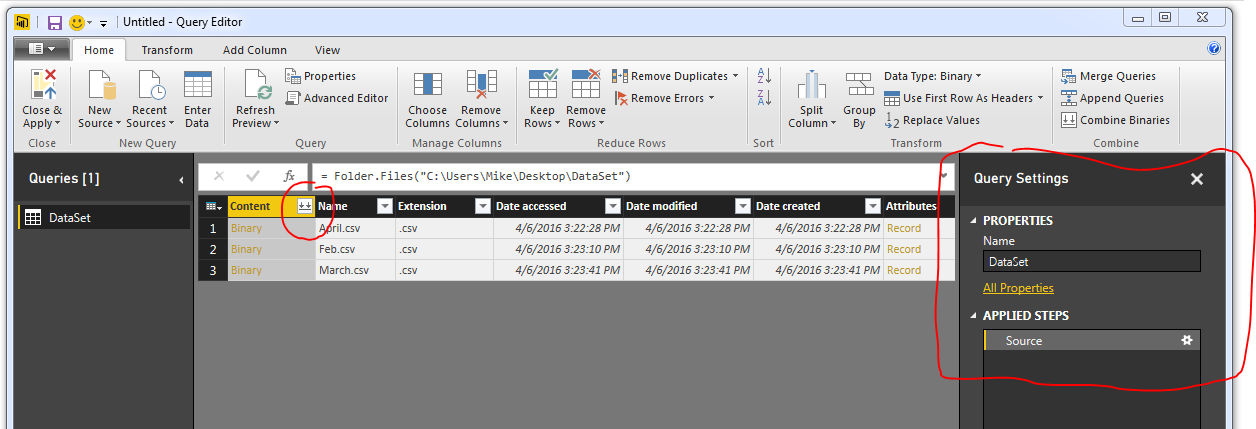Collapse the PROPERTIES section
The width and height of the screenshot is (1256, 429).
(x=975, y=221)
